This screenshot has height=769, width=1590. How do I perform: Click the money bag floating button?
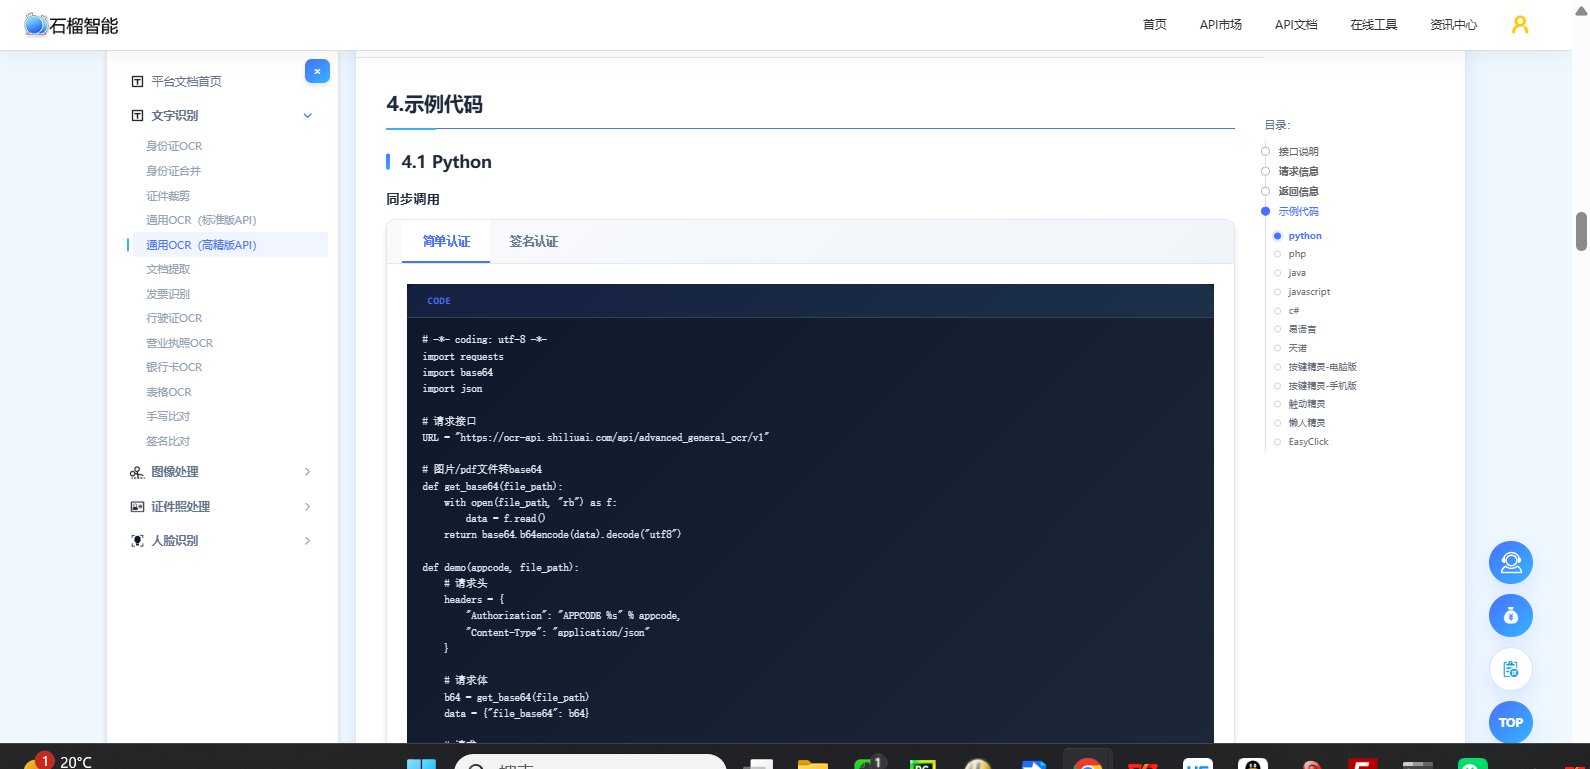pos(1511,615)
